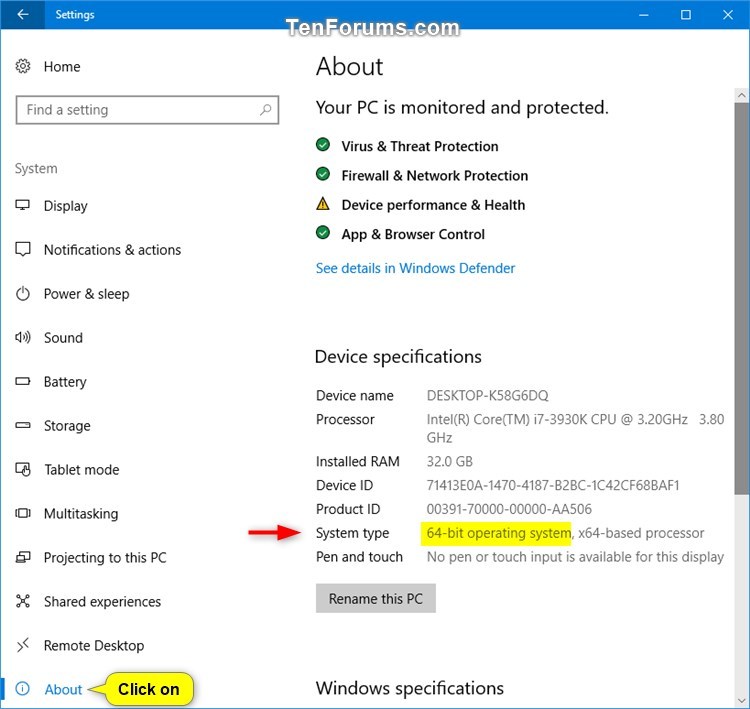Click Device performance & Health text

[433, 205]
